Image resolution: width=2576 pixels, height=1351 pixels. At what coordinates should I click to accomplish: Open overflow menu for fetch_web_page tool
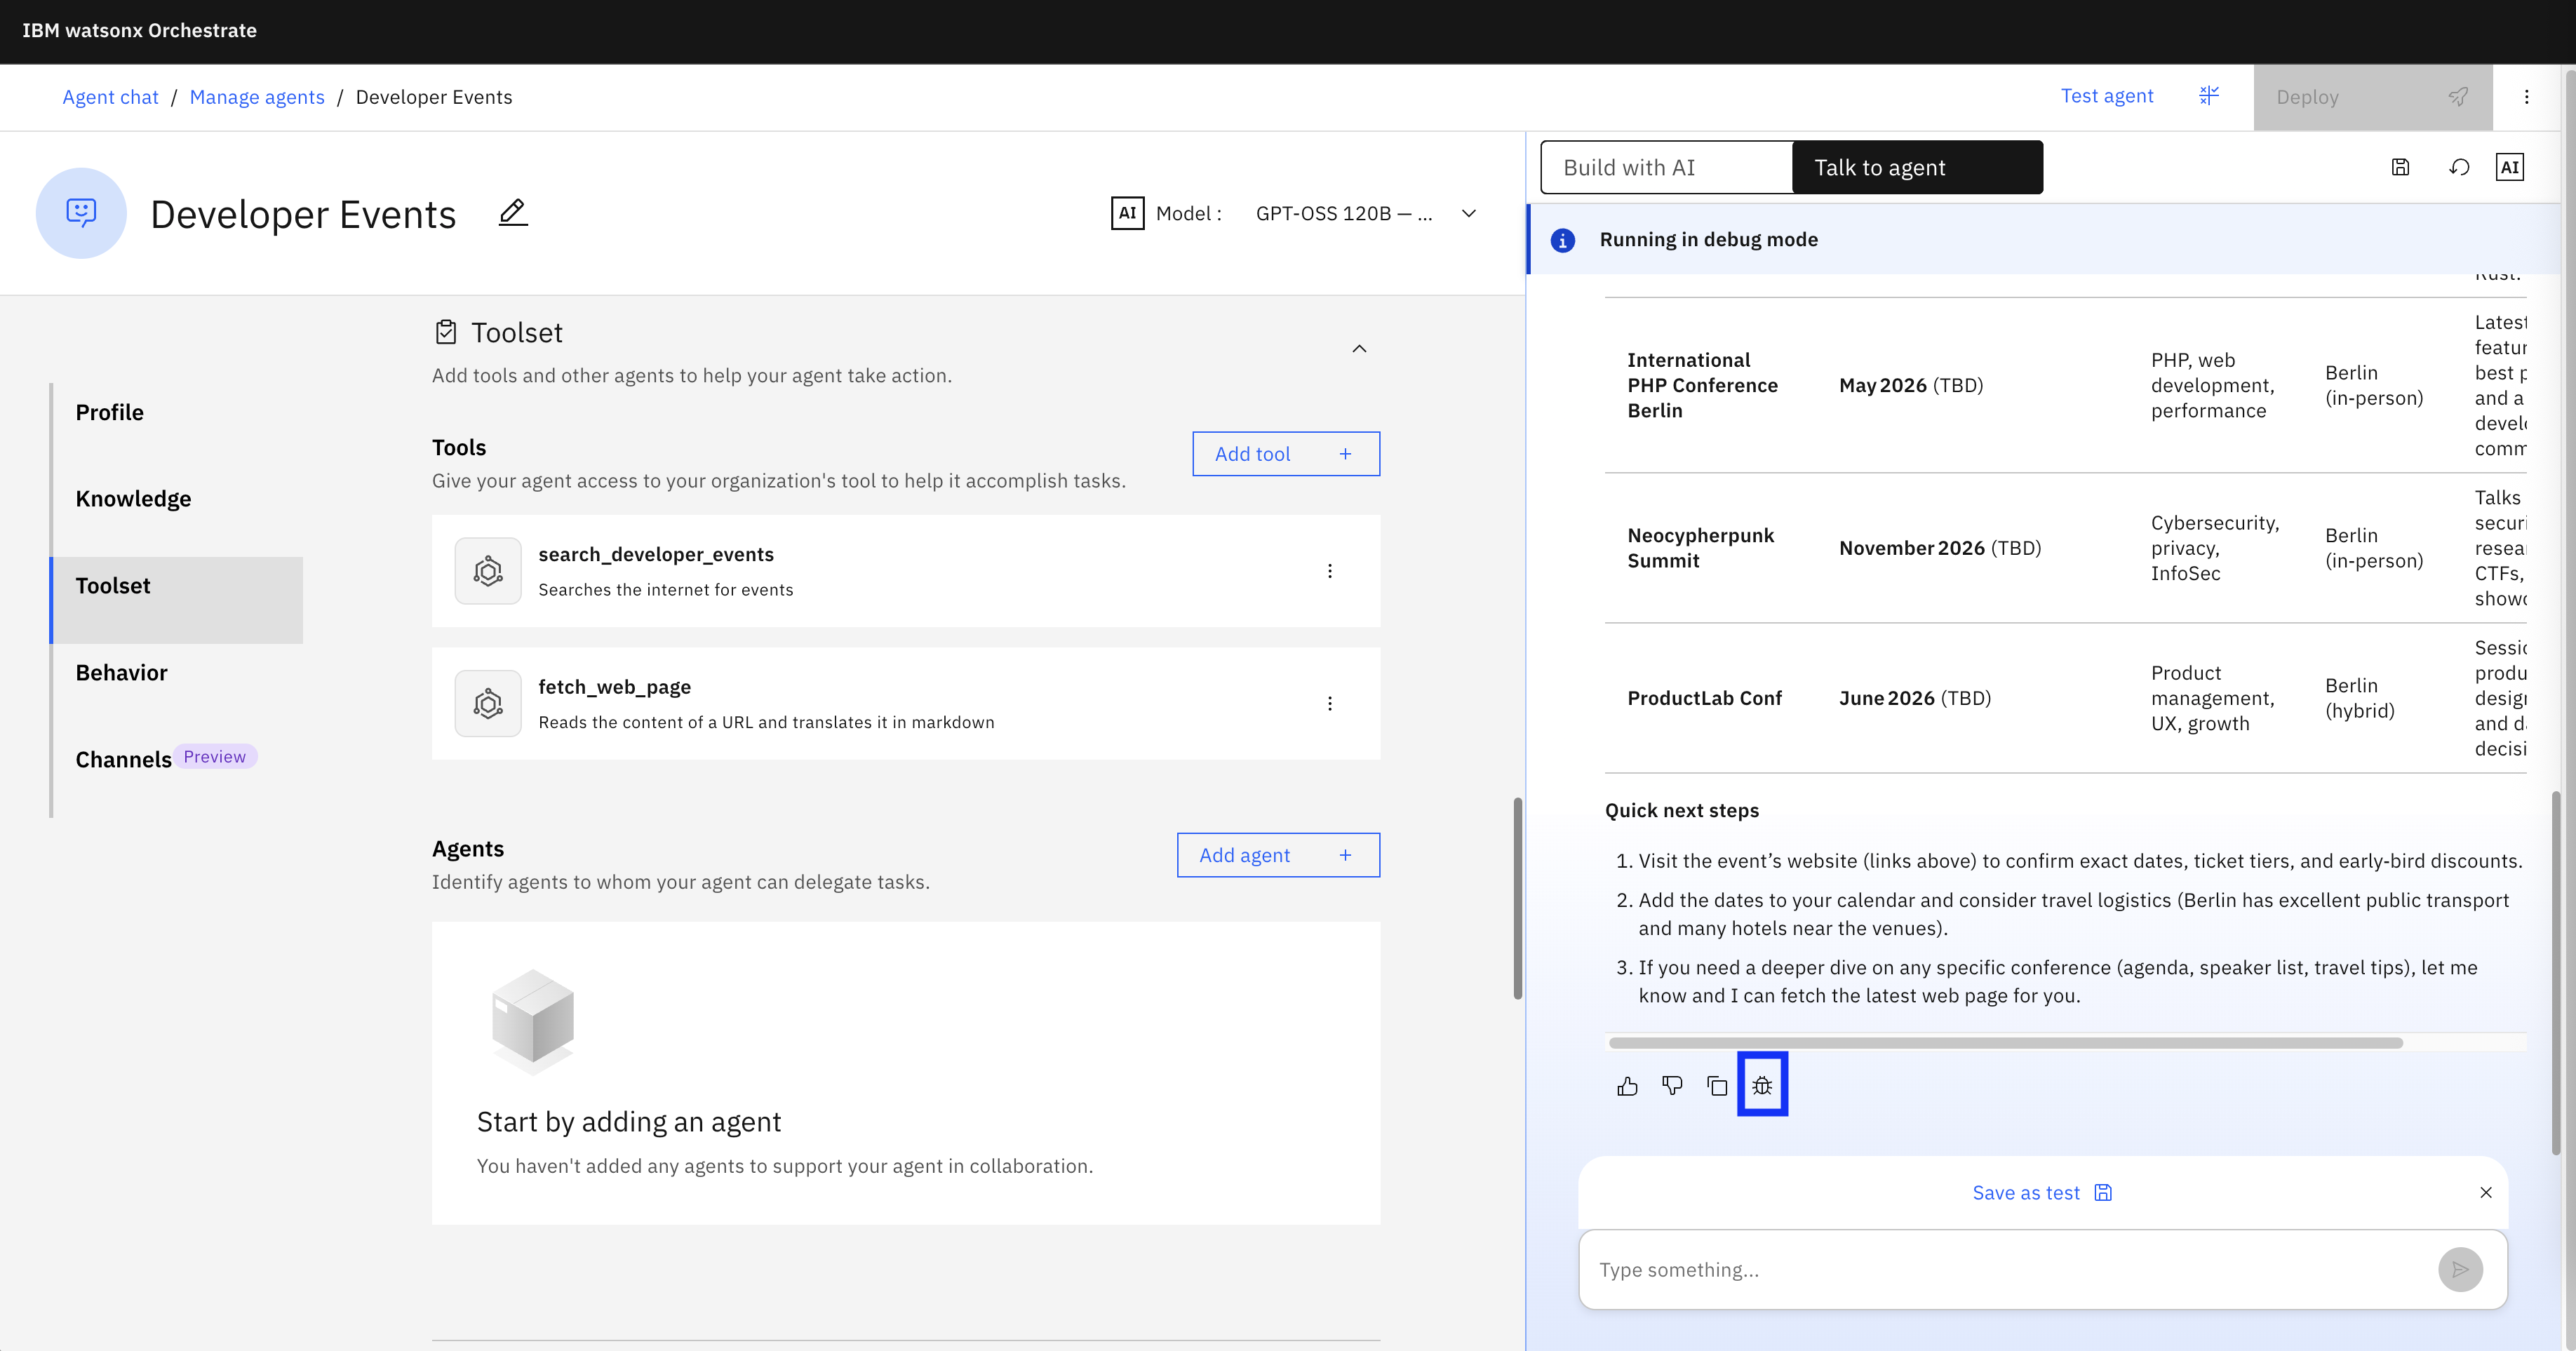(1330, 703)
